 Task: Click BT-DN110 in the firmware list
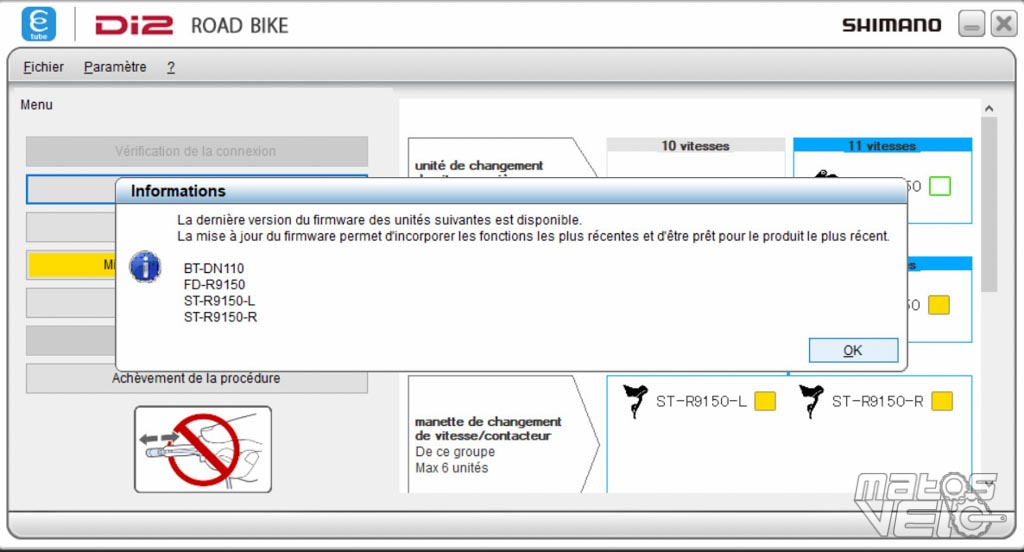(x=214, y=268)
